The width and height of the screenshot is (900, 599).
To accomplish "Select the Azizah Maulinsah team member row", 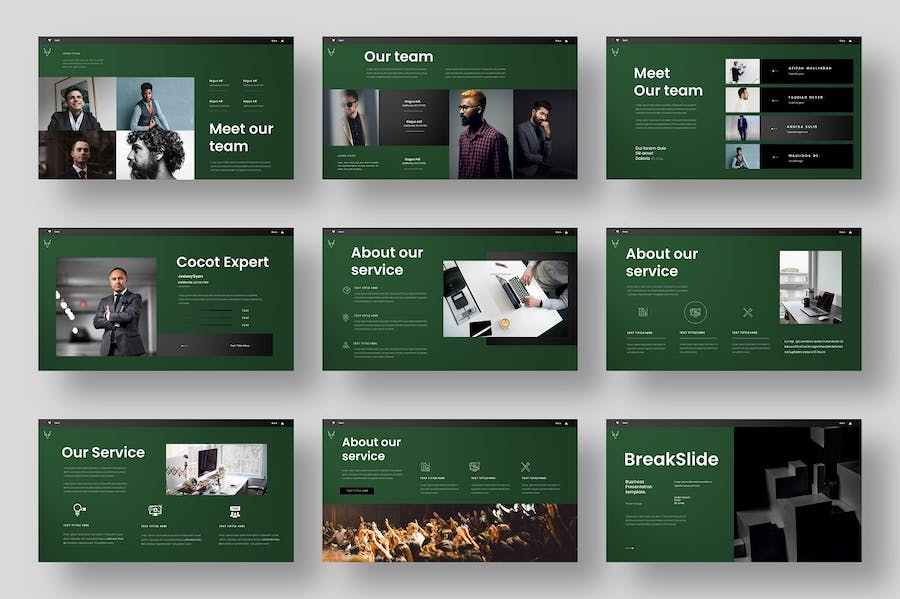I will [789, 71].
